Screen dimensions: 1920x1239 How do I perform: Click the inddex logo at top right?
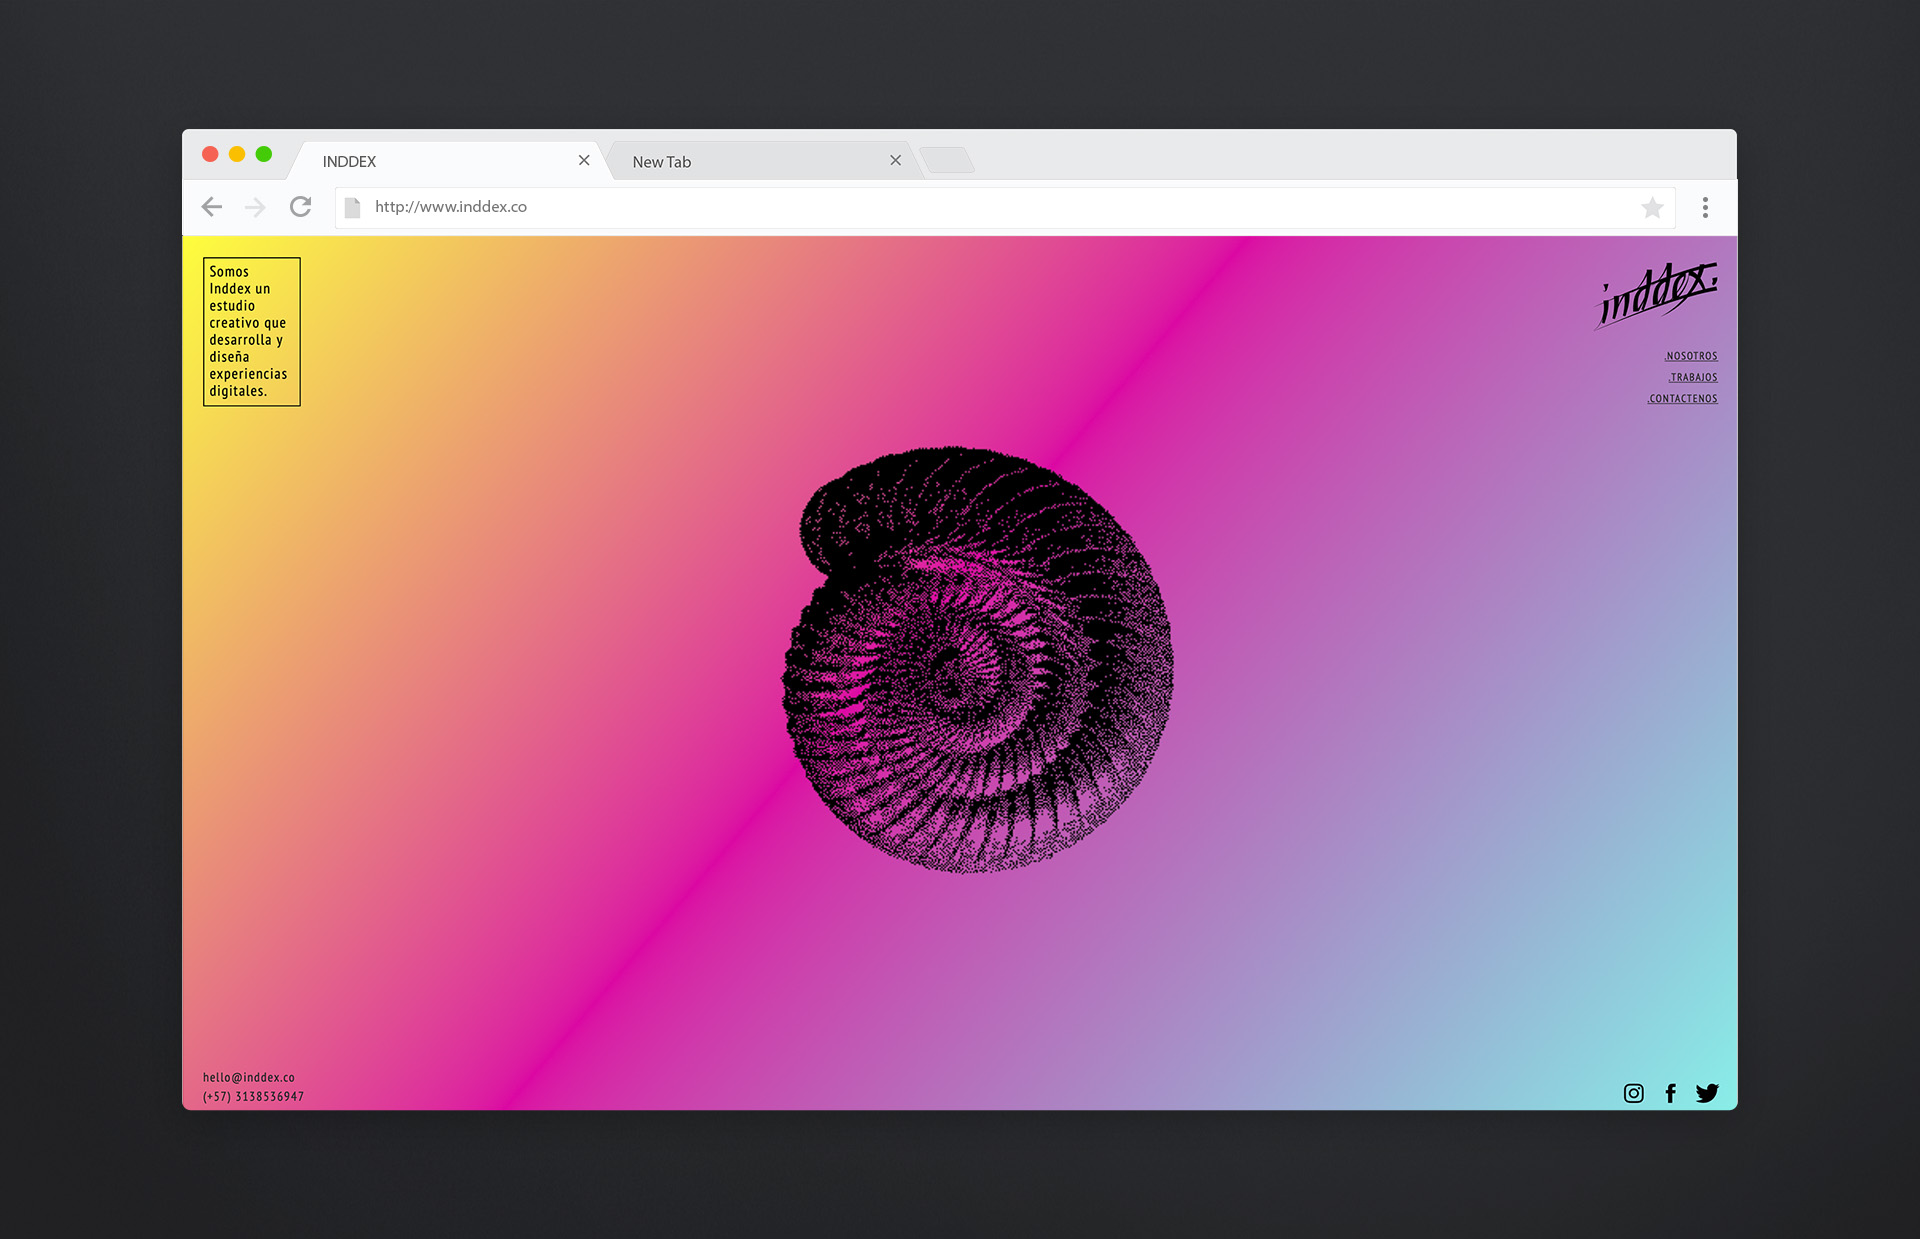[1657, 295]
